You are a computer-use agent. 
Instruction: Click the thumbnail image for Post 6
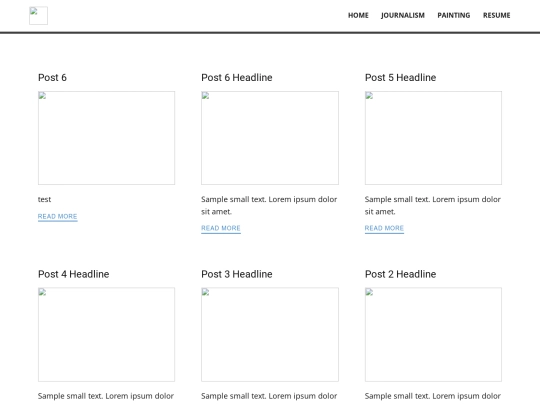(106, 138)
